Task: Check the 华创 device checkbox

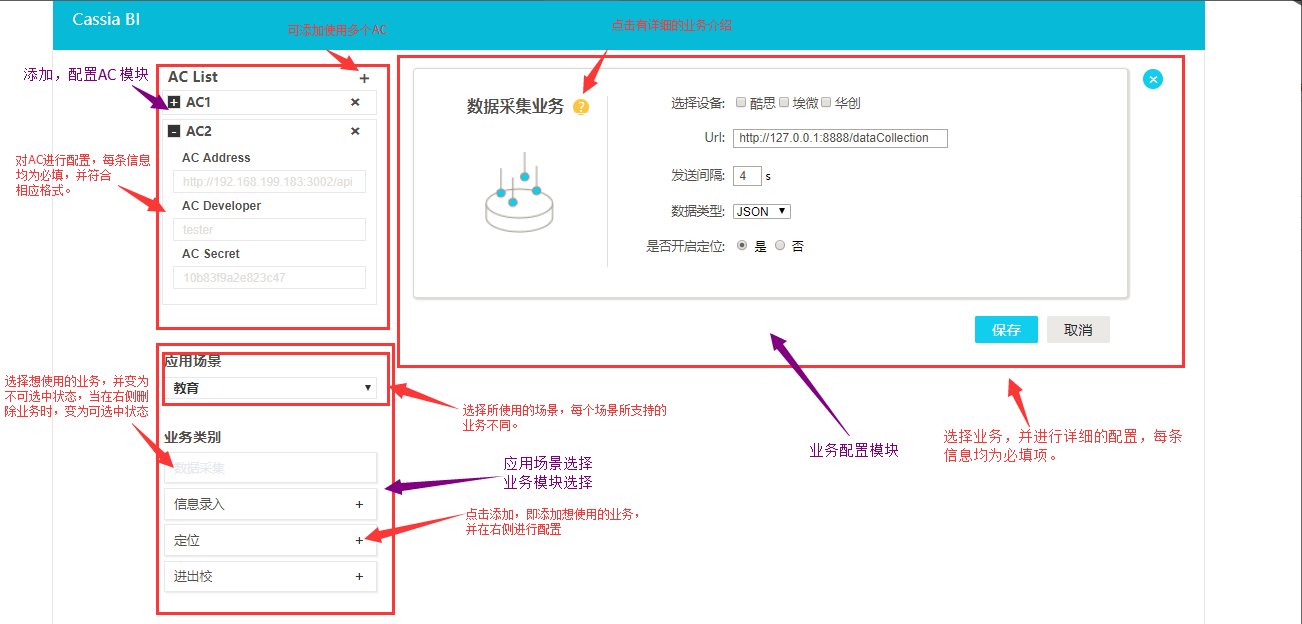Action: coord(826,102)
